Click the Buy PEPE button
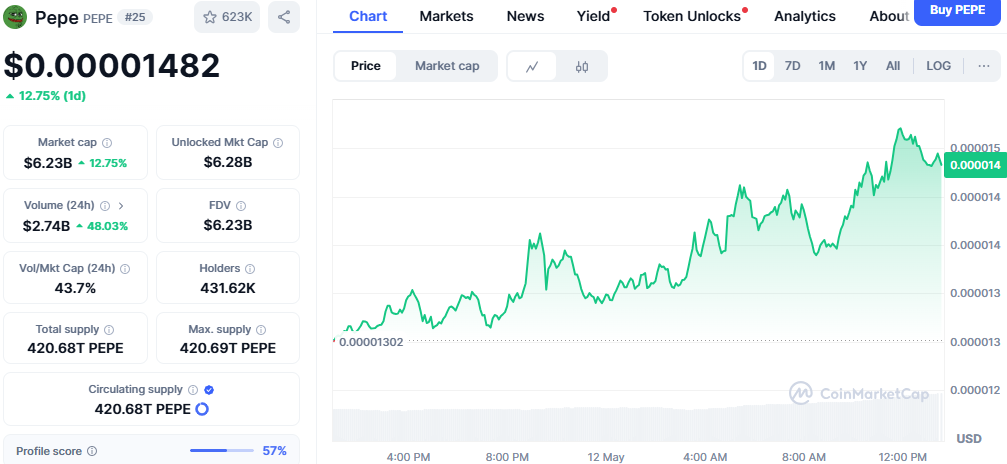 [958, 12]
